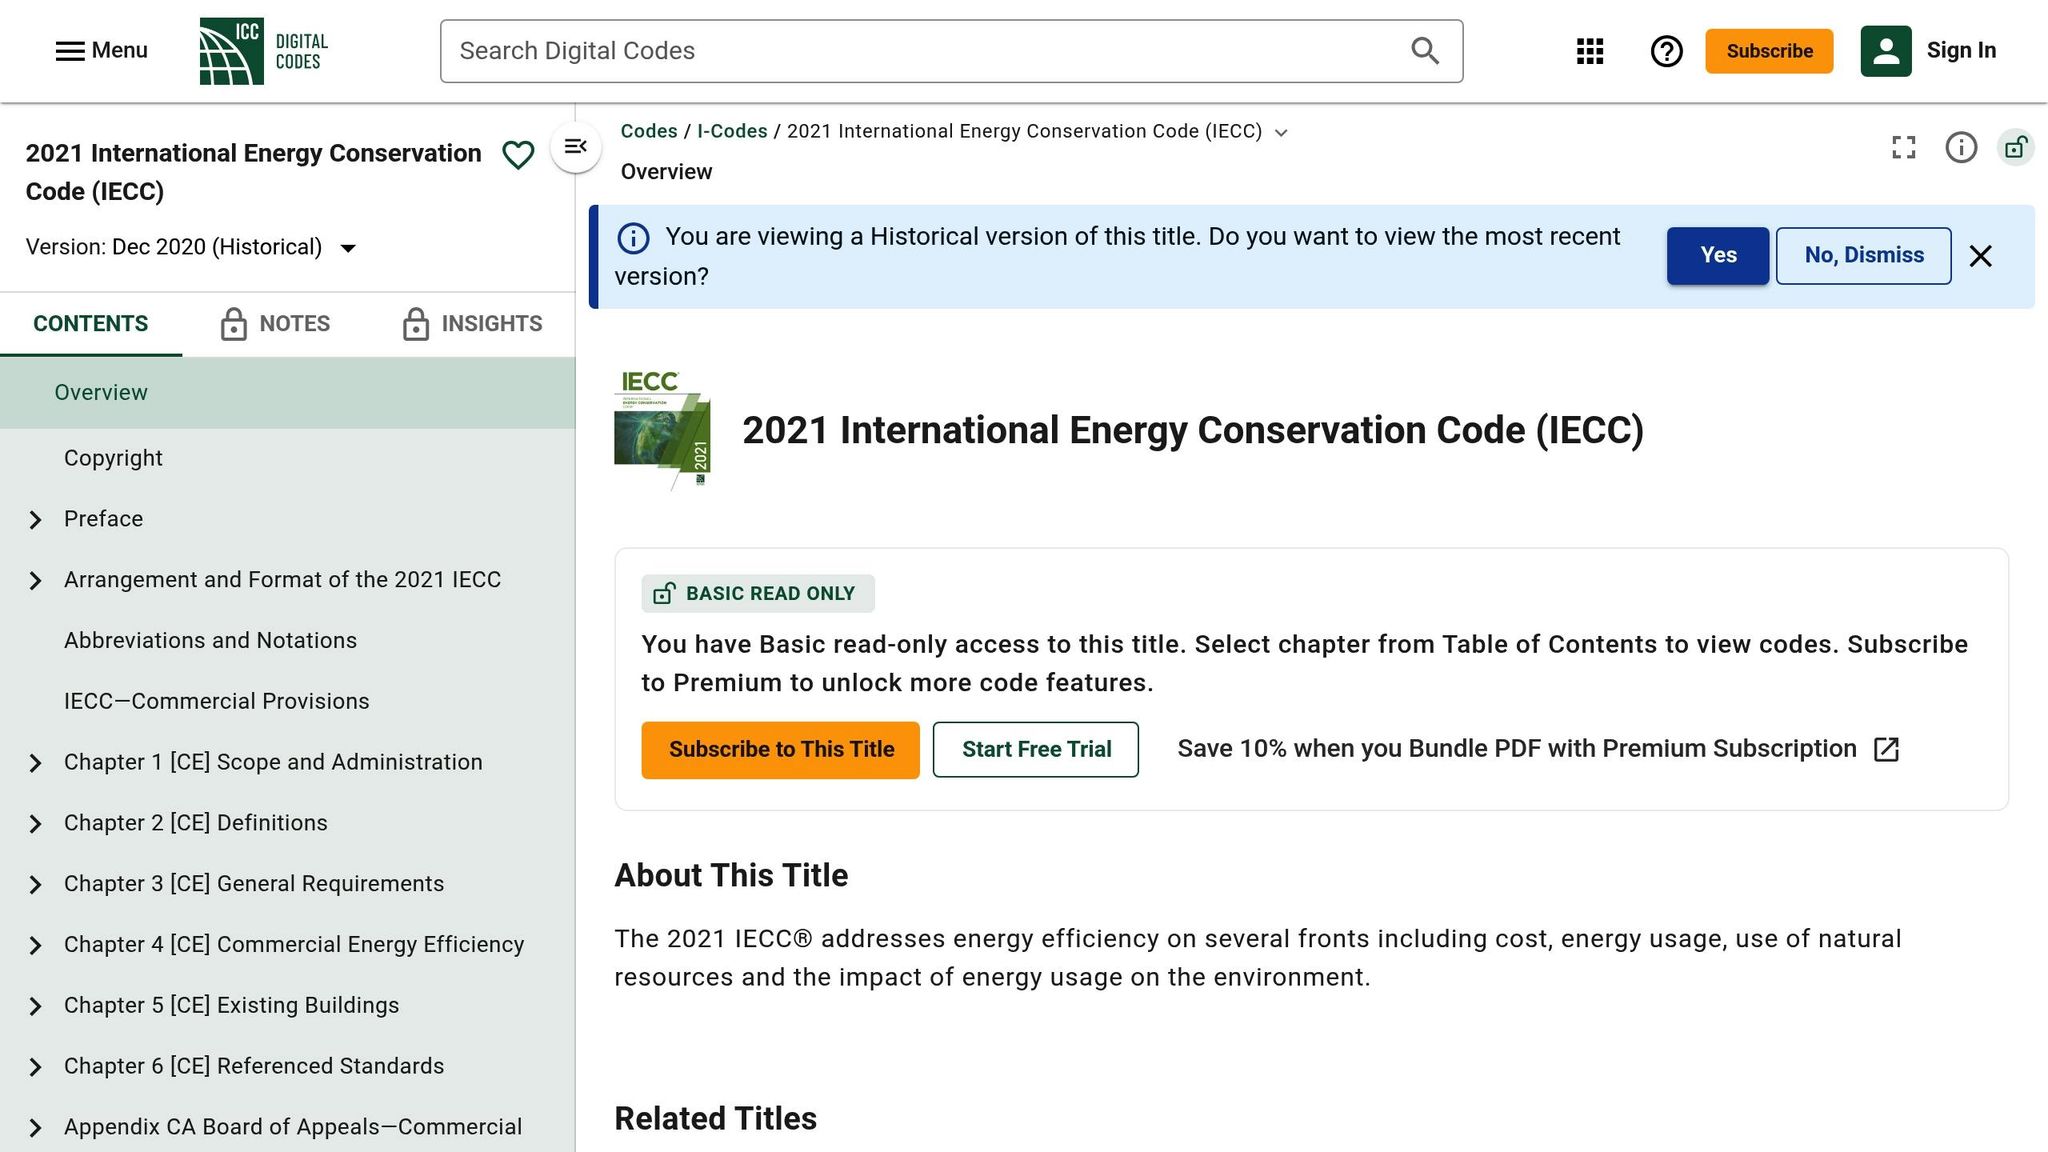Open the help question mark icon
The width and height of the screenshot is (2048, 1152).
point(1666,51)
